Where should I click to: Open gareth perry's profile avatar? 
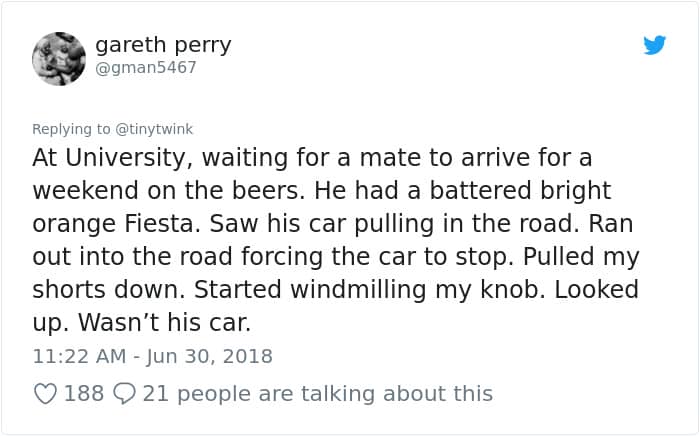point(59,58)
